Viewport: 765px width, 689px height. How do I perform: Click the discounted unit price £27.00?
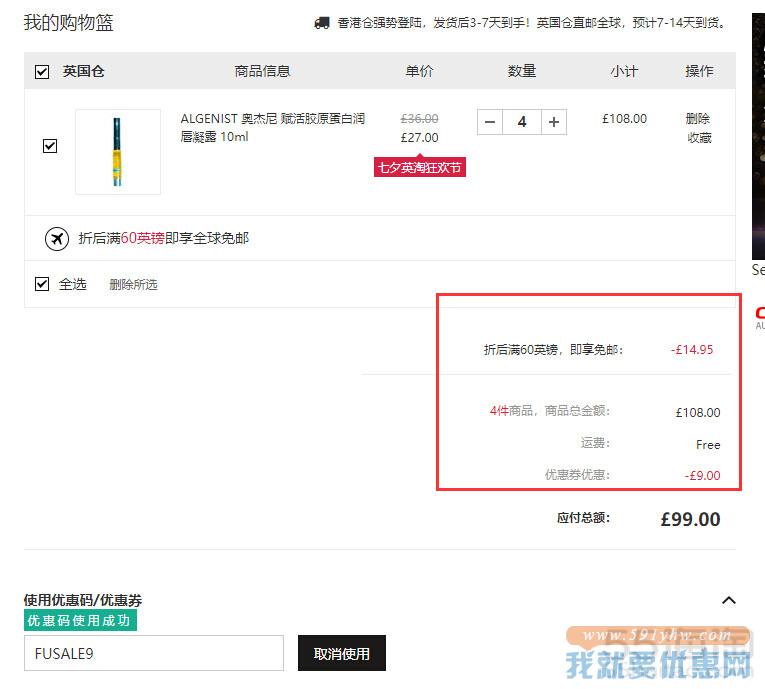[x=420, y=138]
